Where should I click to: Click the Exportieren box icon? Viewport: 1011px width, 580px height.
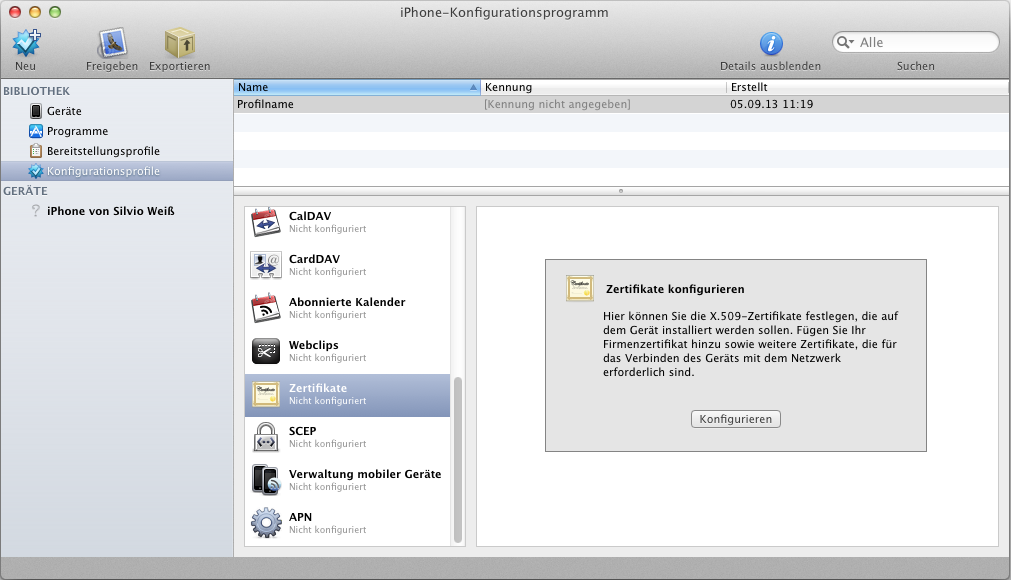tap(179, 43)
